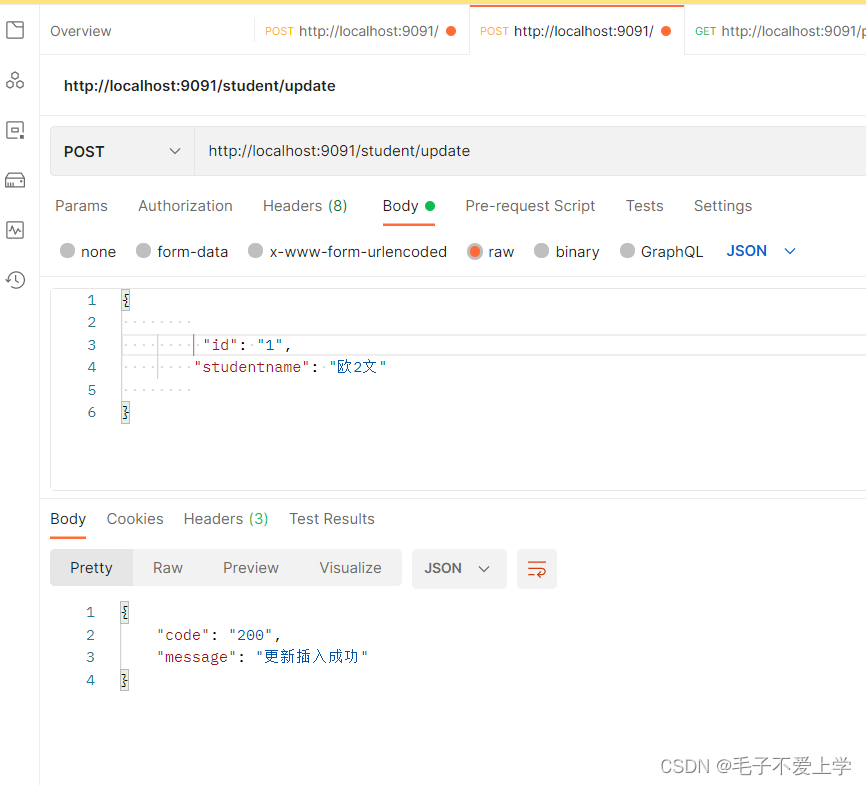Click the wrap-lines icon beside response JSON dropdown
Viewport: 866px width, 785px height.
[537, 568]
